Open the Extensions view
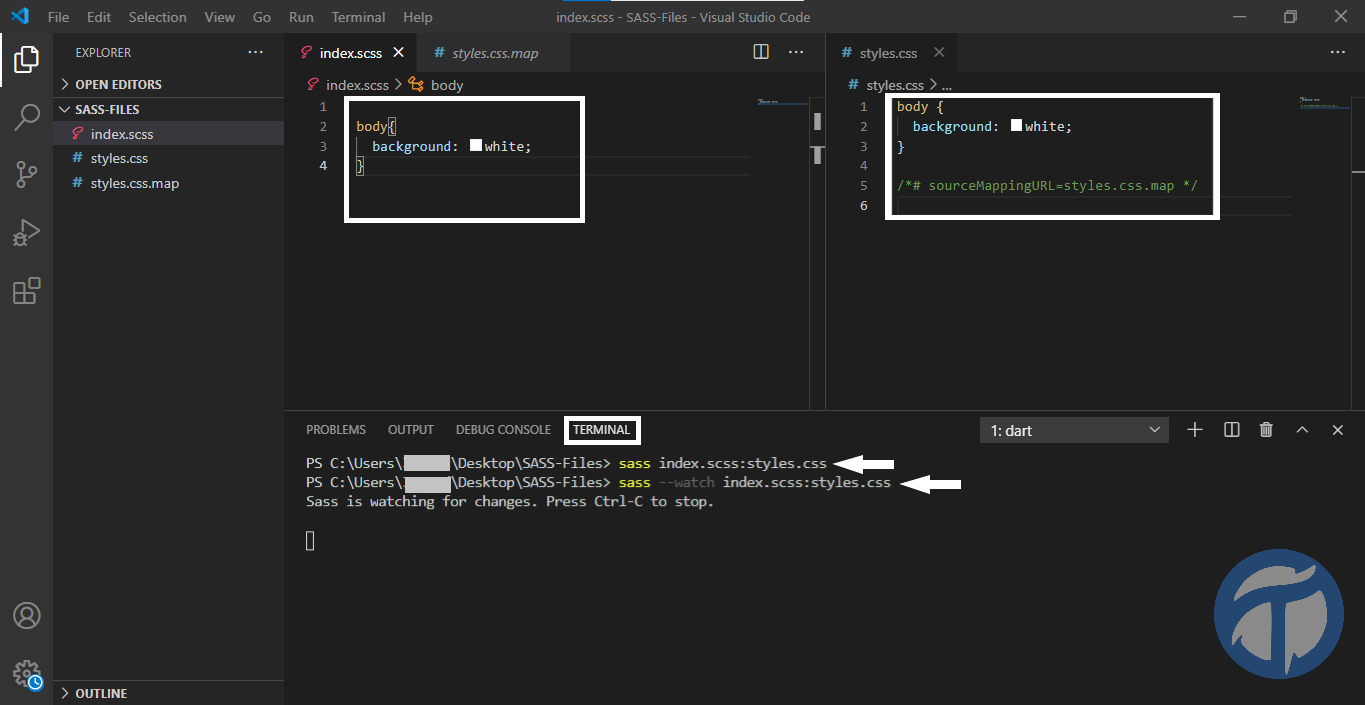The height and width of the screenshot is (705, 1365). coord(26,291)
